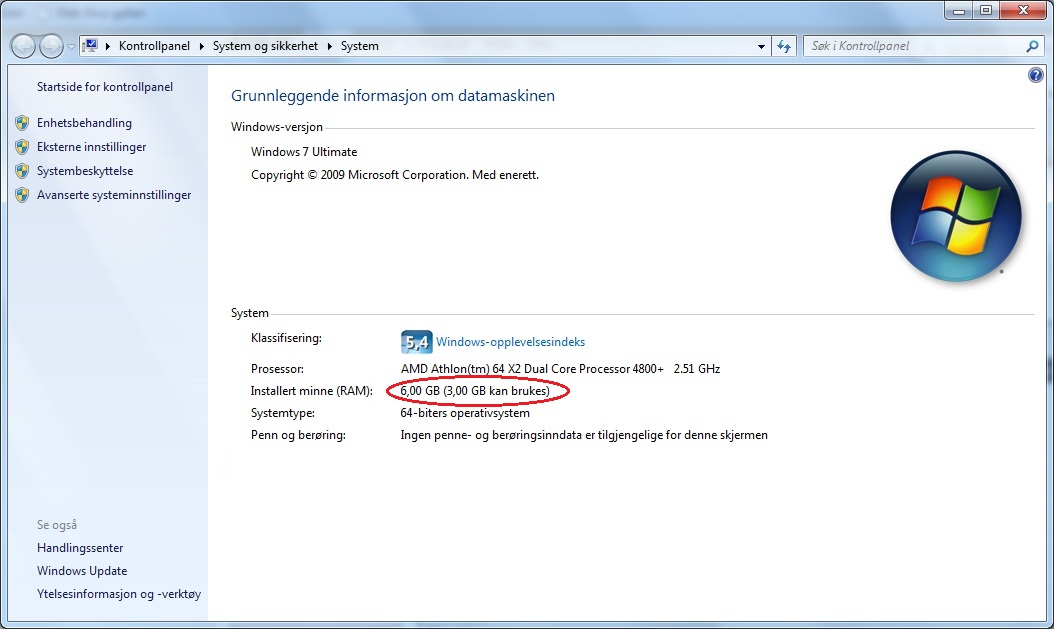Open Avanserte systeminnstillinger link
Screen dimensions: 1054x630
[114, 195]
